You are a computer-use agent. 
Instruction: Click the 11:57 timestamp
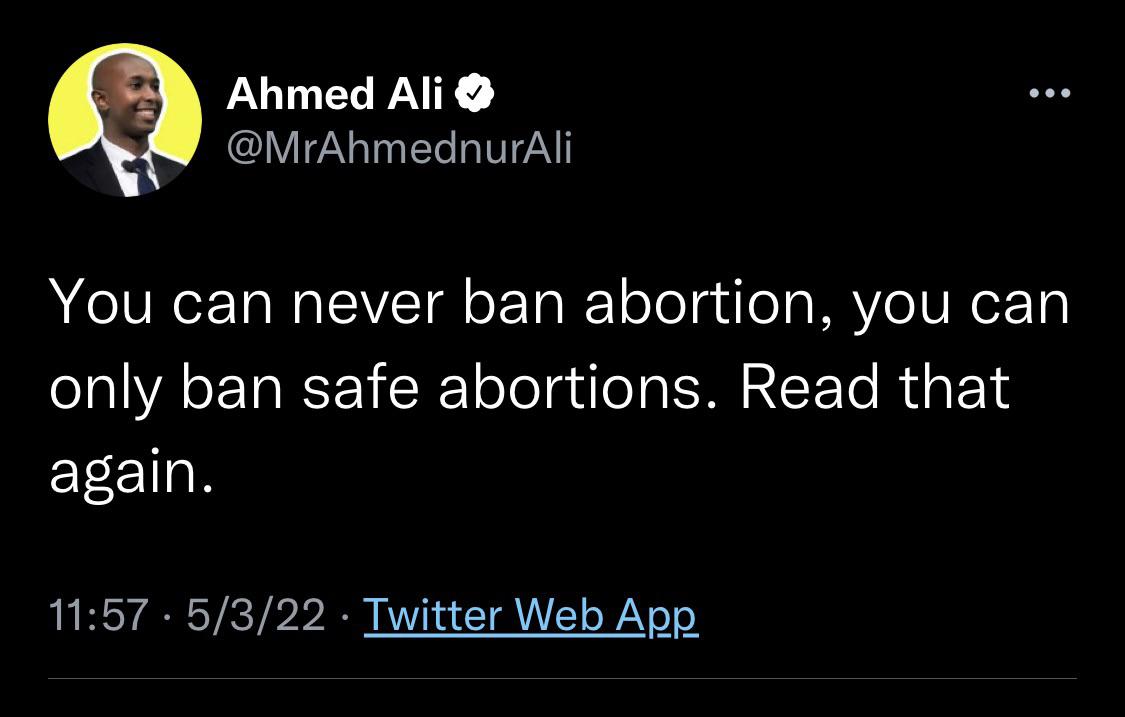[99, 616]
